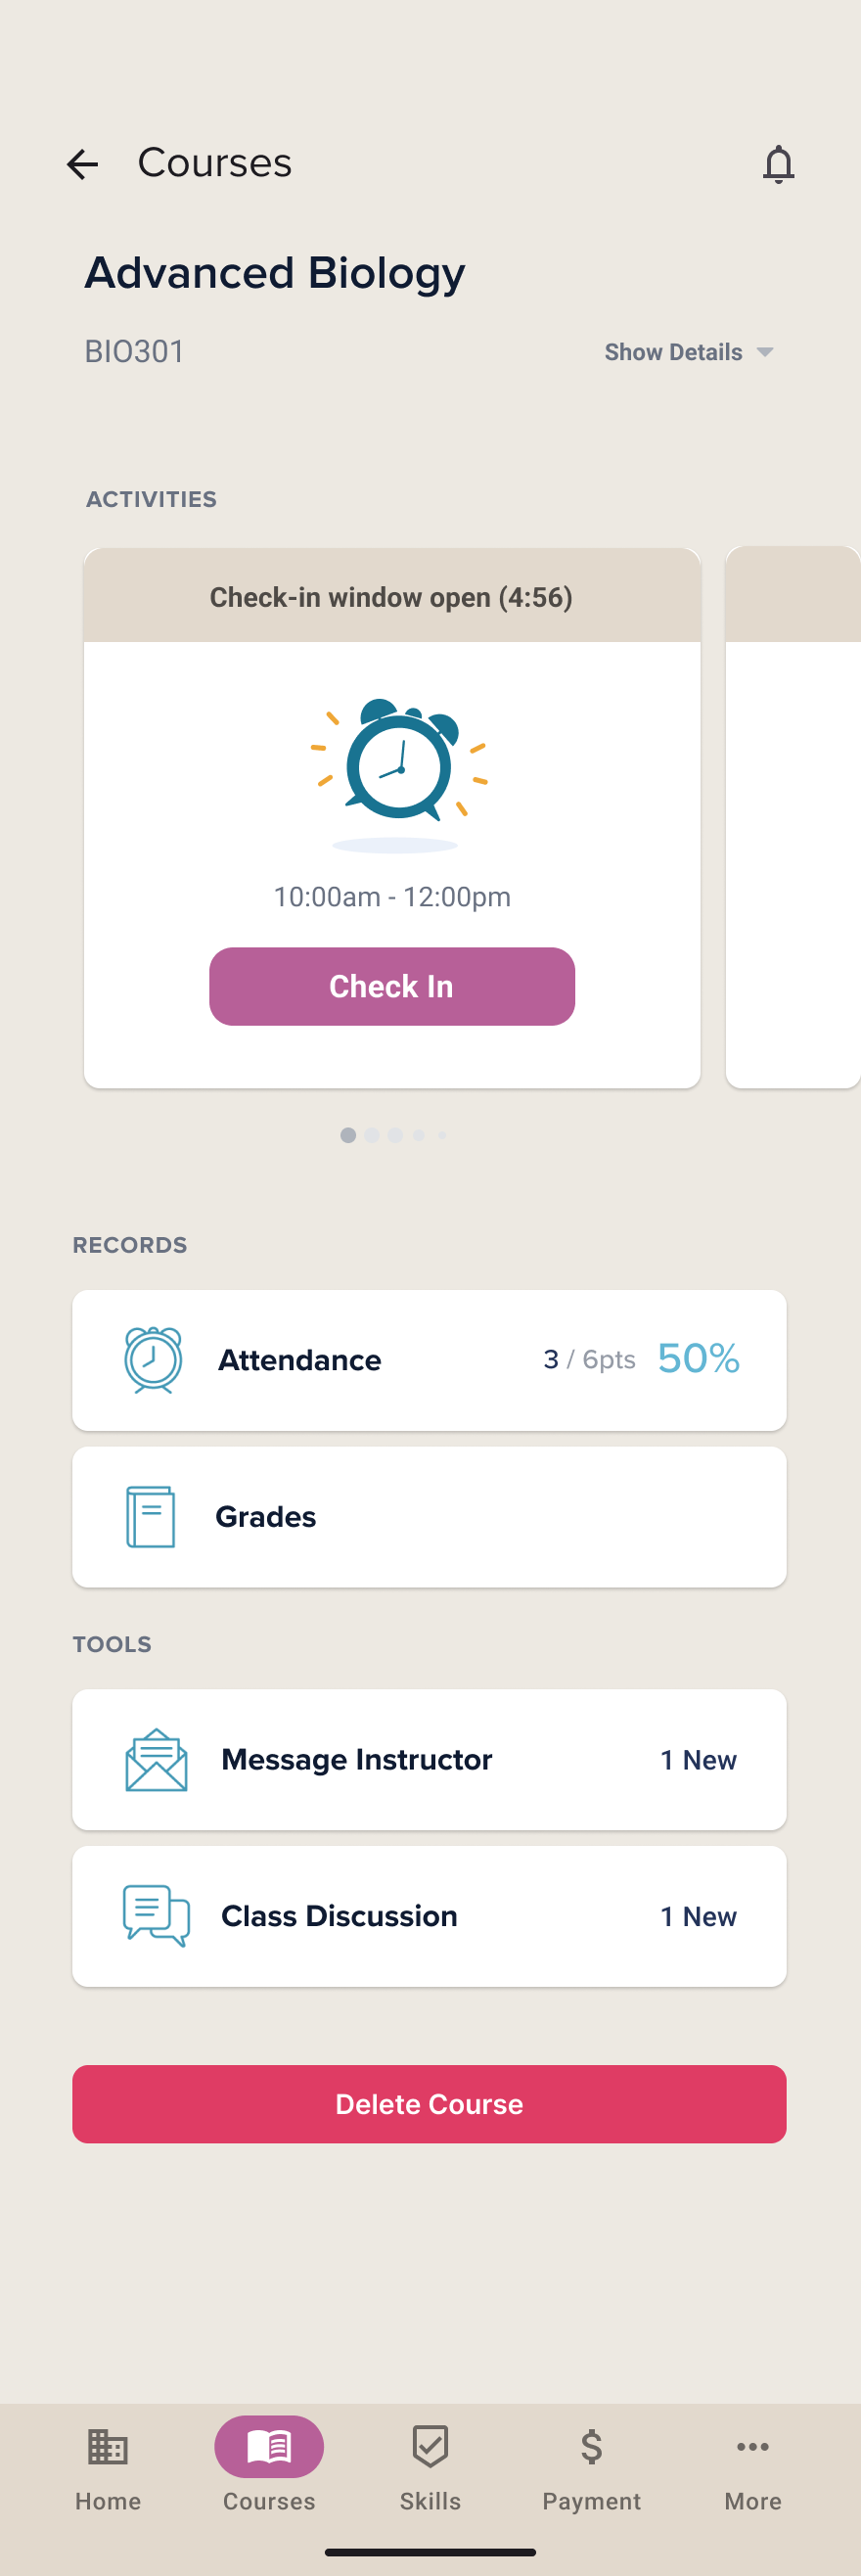
Task: Select the Courses tab
Action: pos(269,2463)
